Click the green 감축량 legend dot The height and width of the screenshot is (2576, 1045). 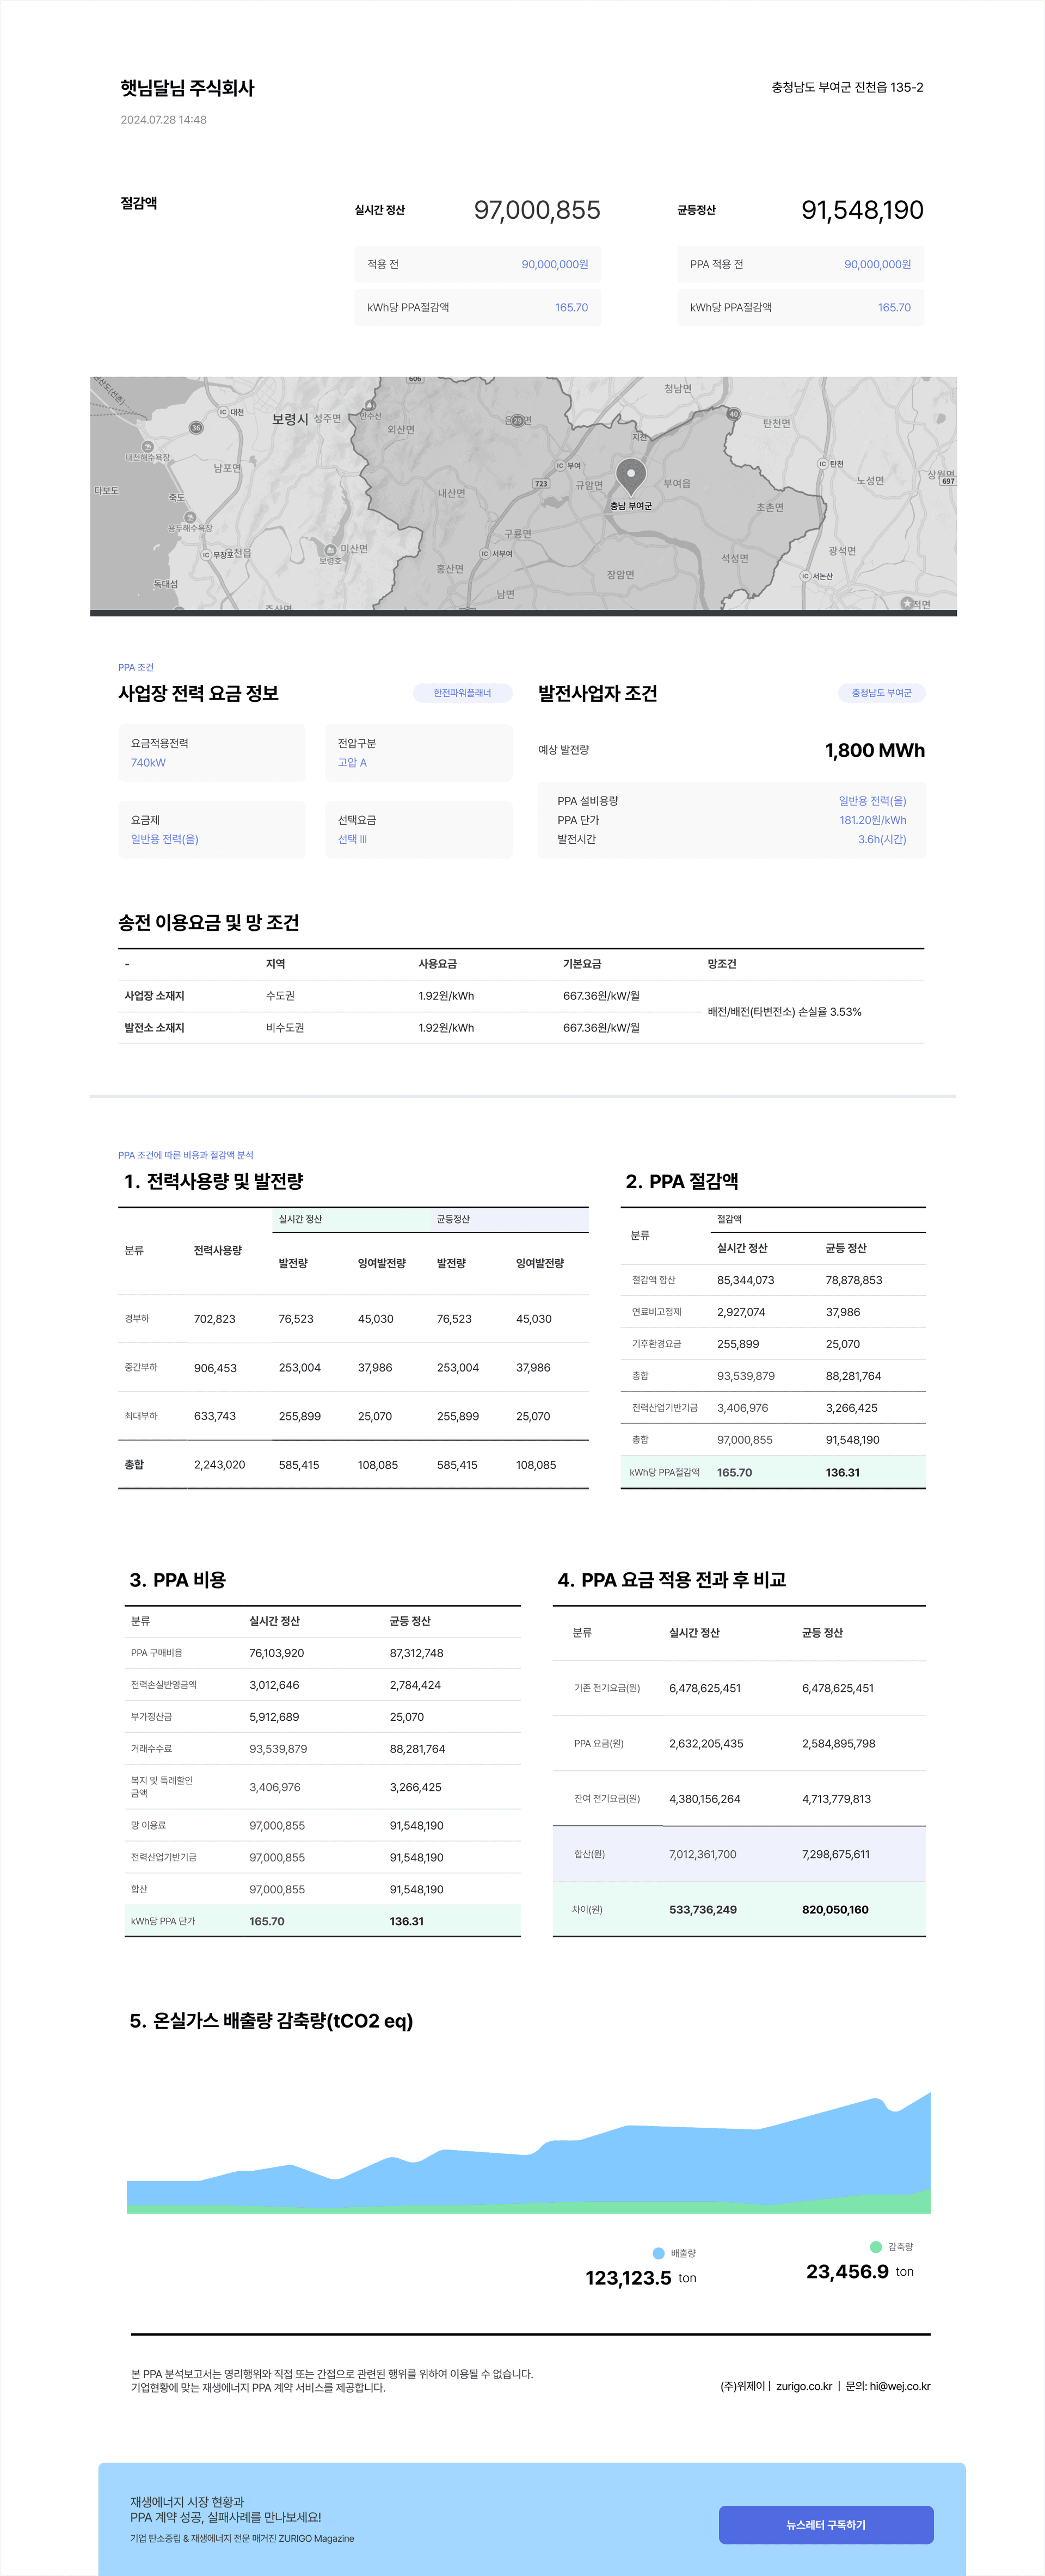pyautogui.click(x=876, y=2246)
